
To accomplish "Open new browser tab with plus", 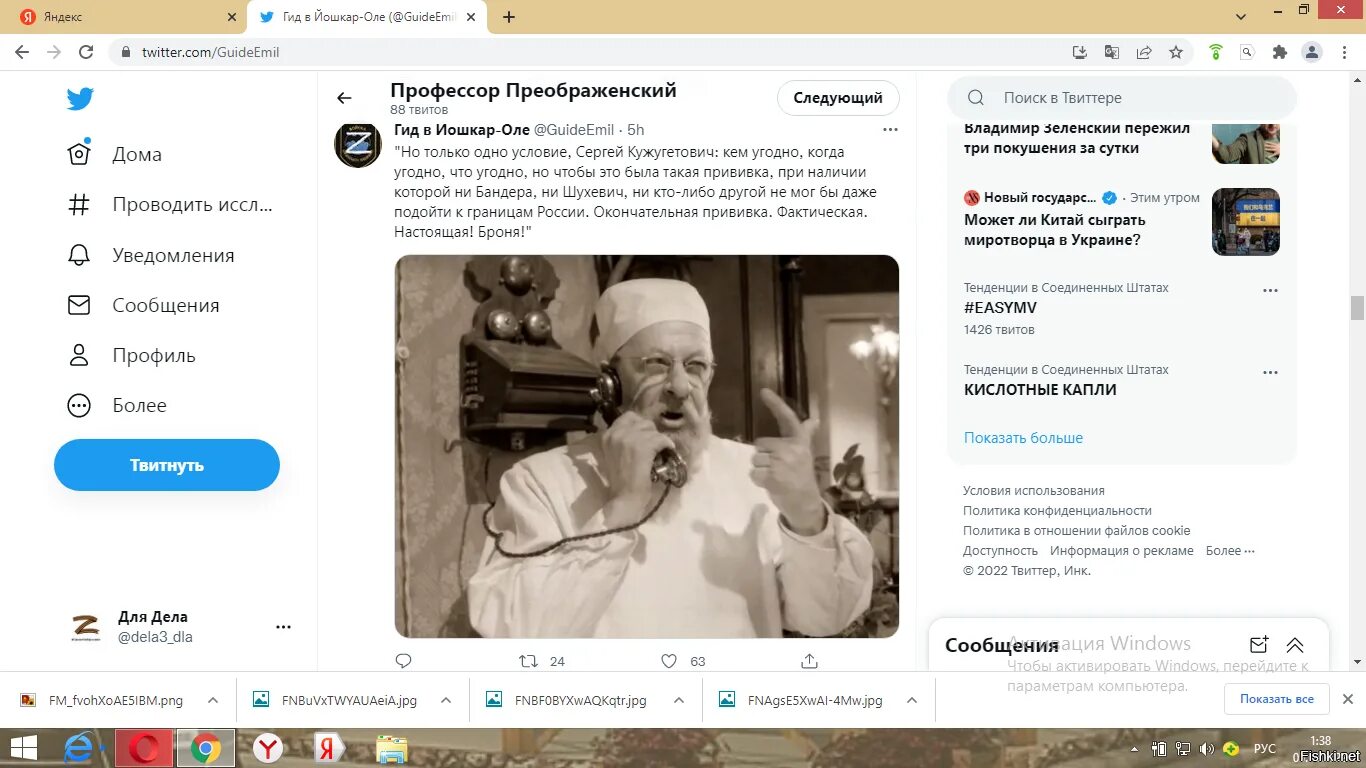I will click(x=509, y=17).
